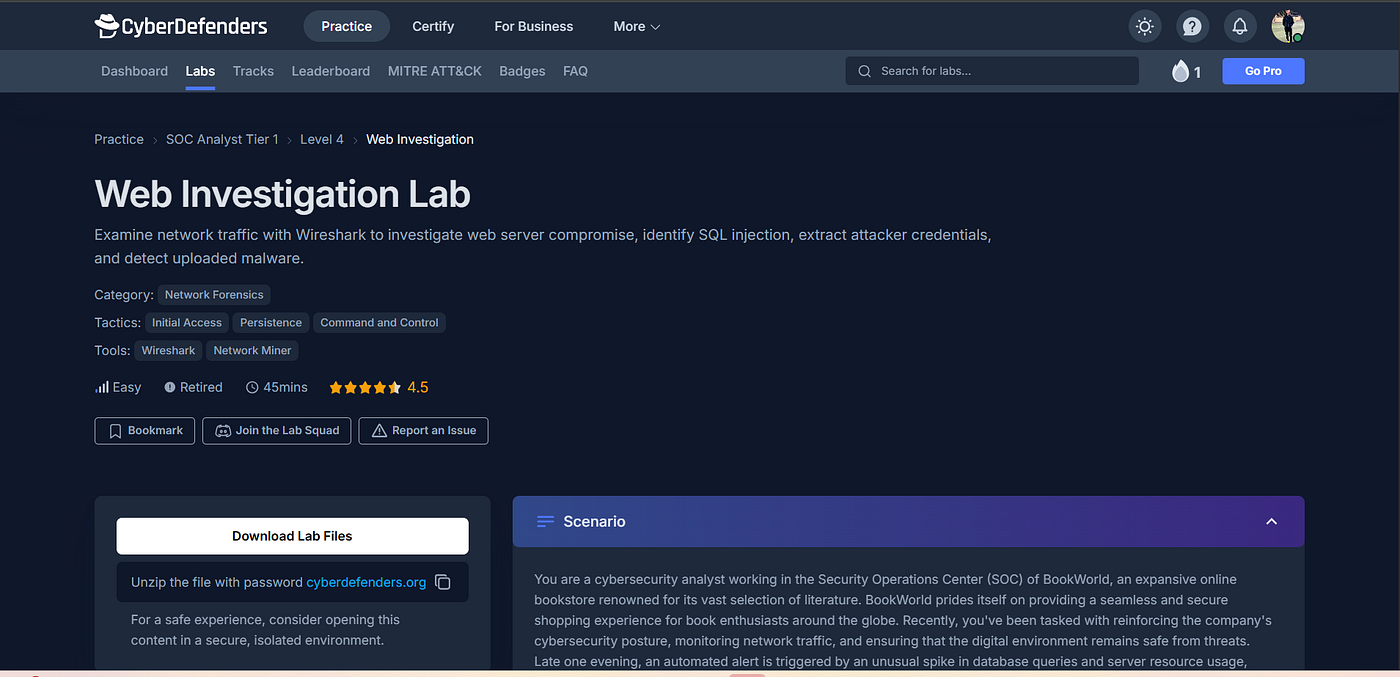
Task: Click the Practice breadcrumb link
Action: point(119,139)
